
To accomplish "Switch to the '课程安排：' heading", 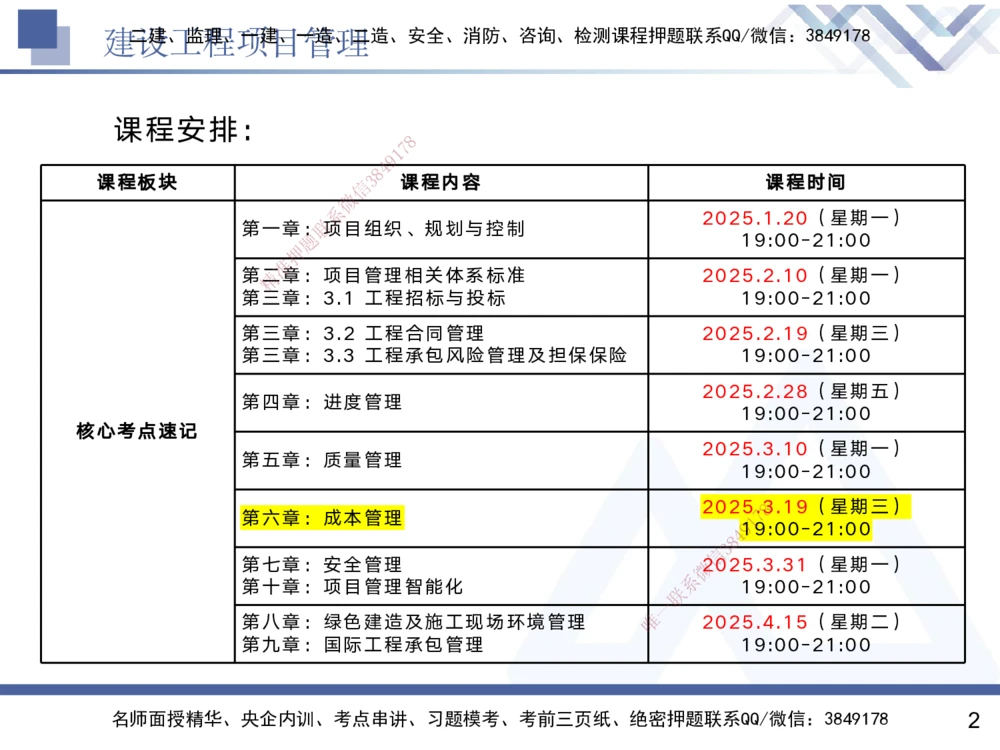I will (178, 128).
